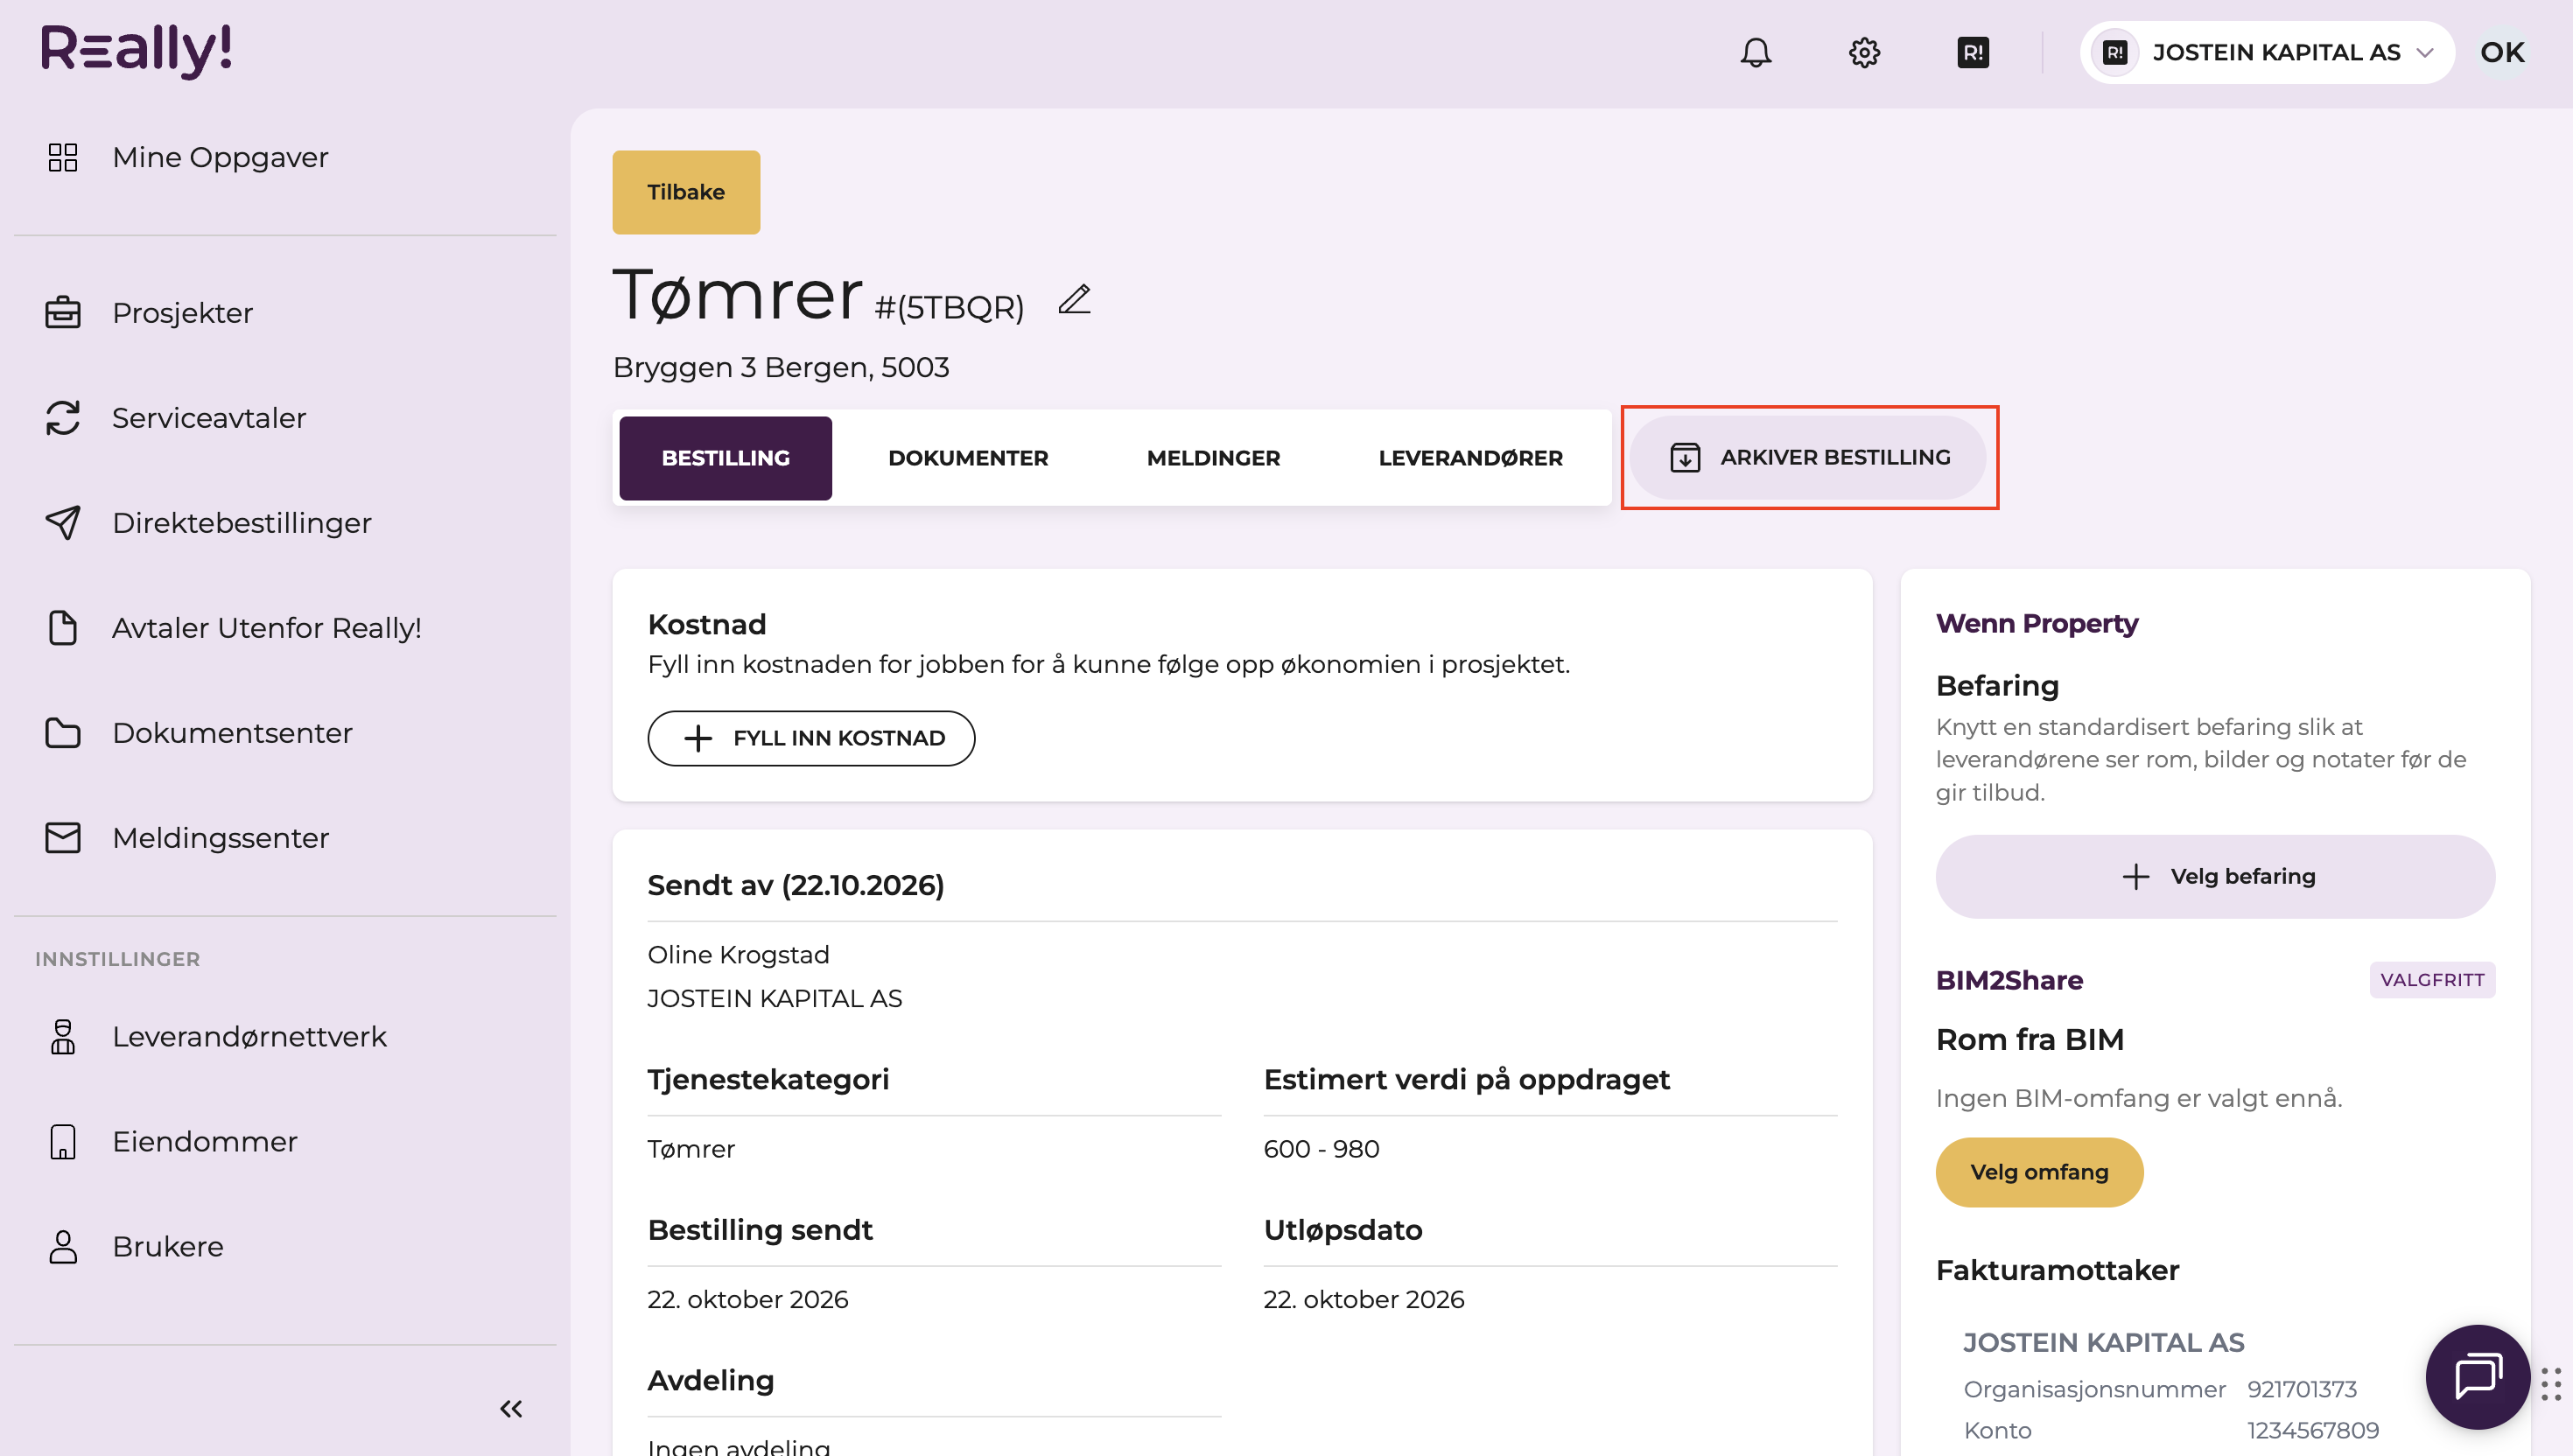Click the Prosjekter briefcase icon
The height and width of the screenshot is (1456, 2573).
[63, 312]
